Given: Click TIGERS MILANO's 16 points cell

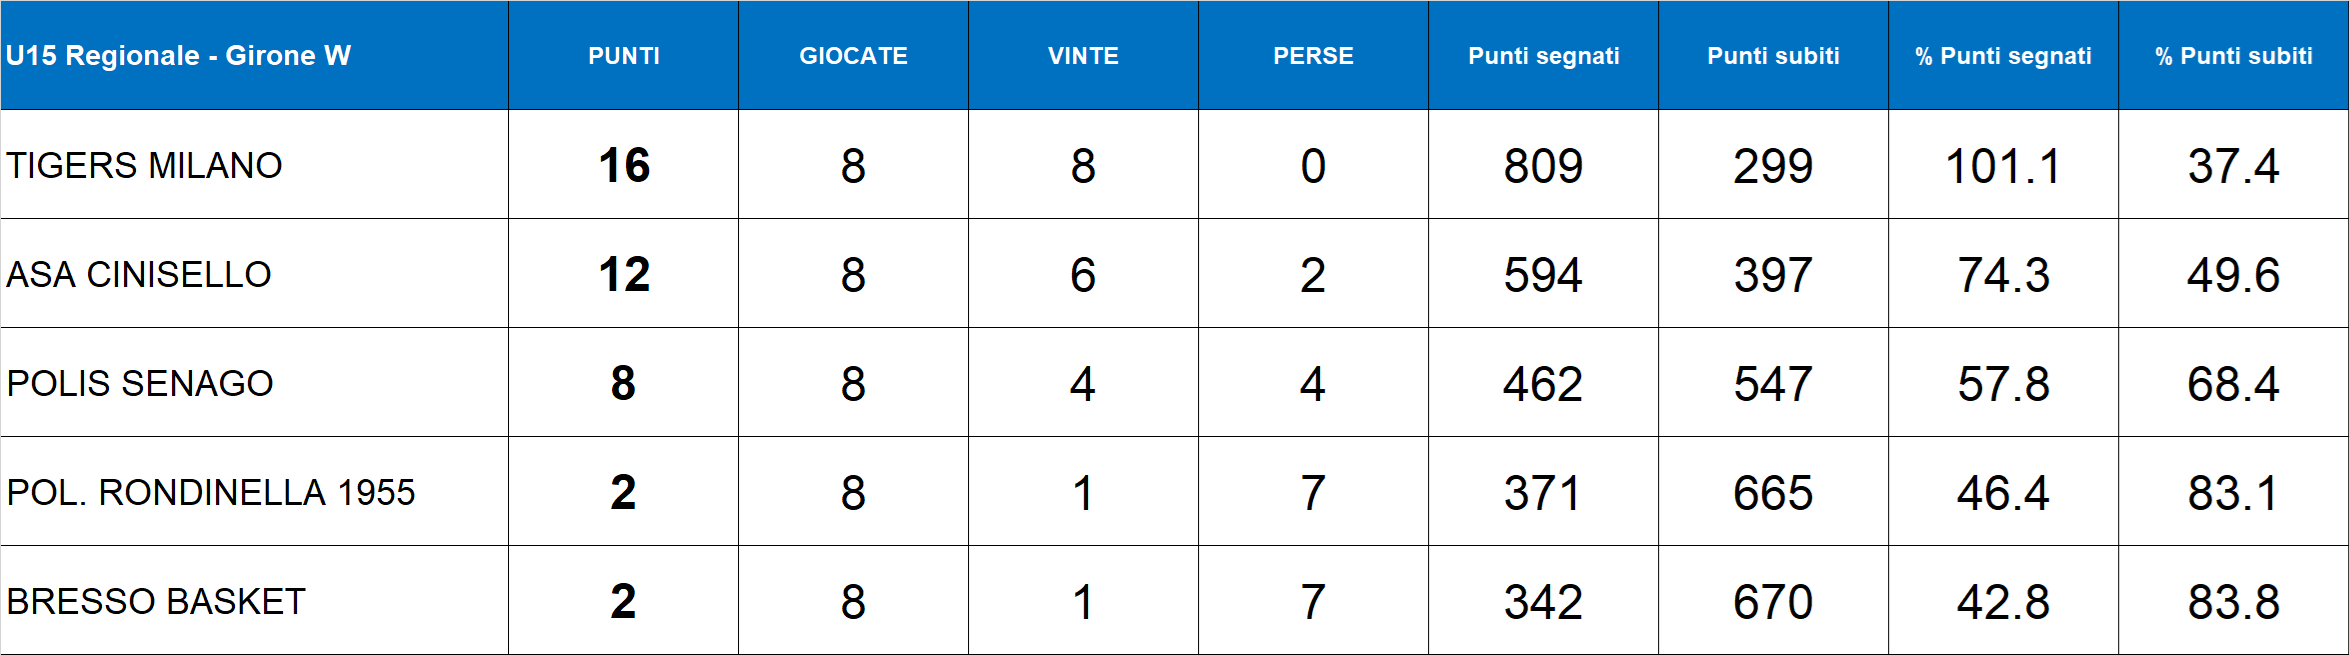Looking at the screenshot, I should click(624, 165).
